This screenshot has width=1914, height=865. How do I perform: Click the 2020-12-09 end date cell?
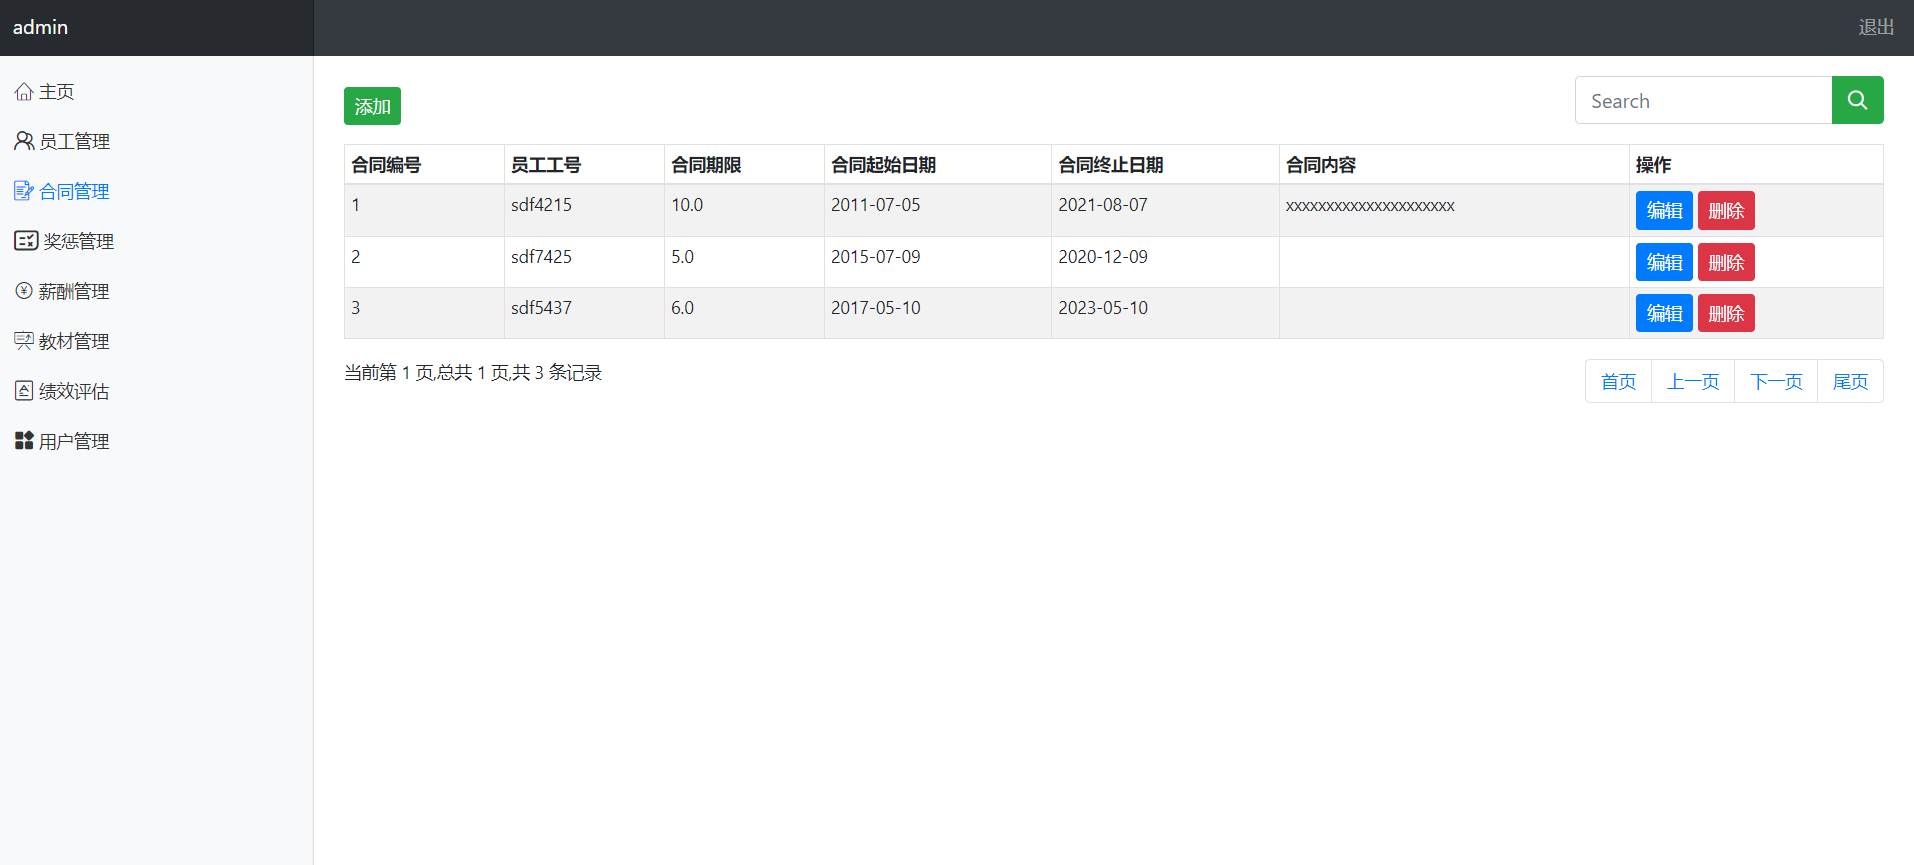pyautogui.click(x=1165, y=262)
